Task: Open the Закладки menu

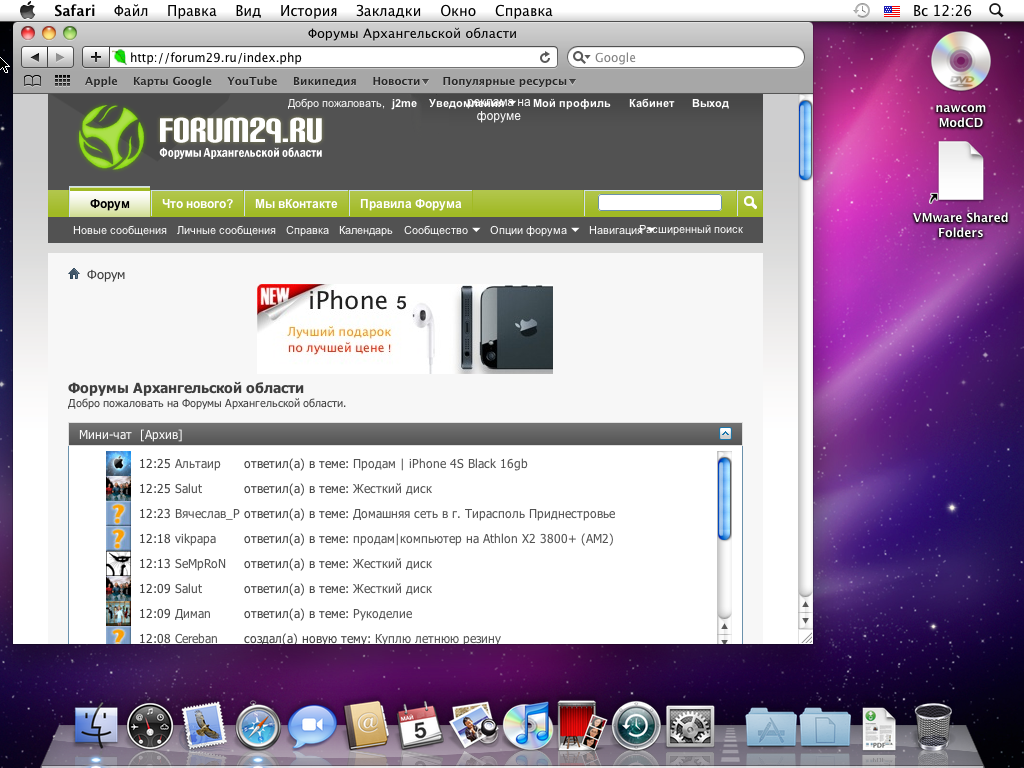Action: (389, 10)
